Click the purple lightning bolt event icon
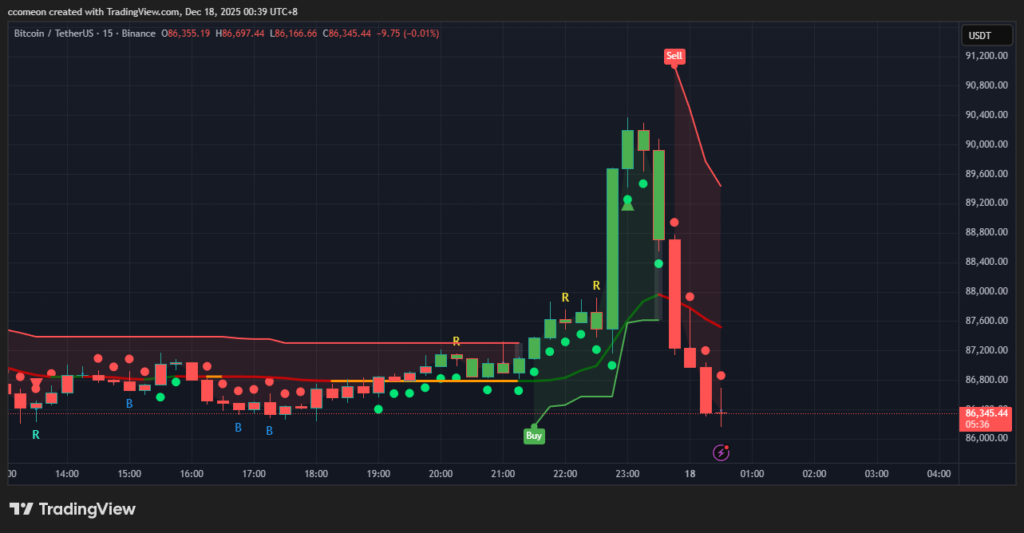The image size is (1024, 533). coord(722,453)
